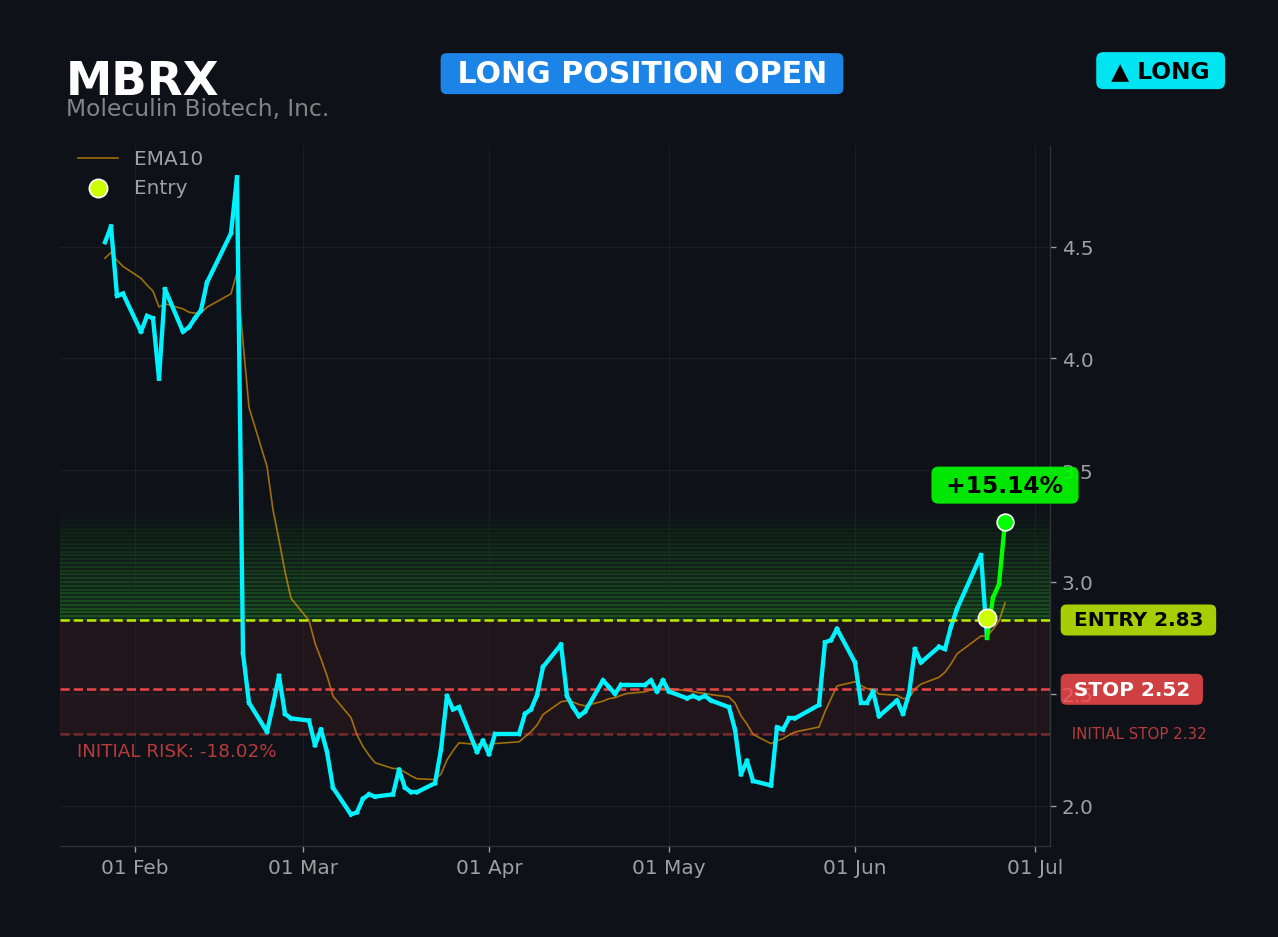Click the EMA10 legend entry
Image resolution: width=1278 pixels, height=937 pixels.
point(140,159)
